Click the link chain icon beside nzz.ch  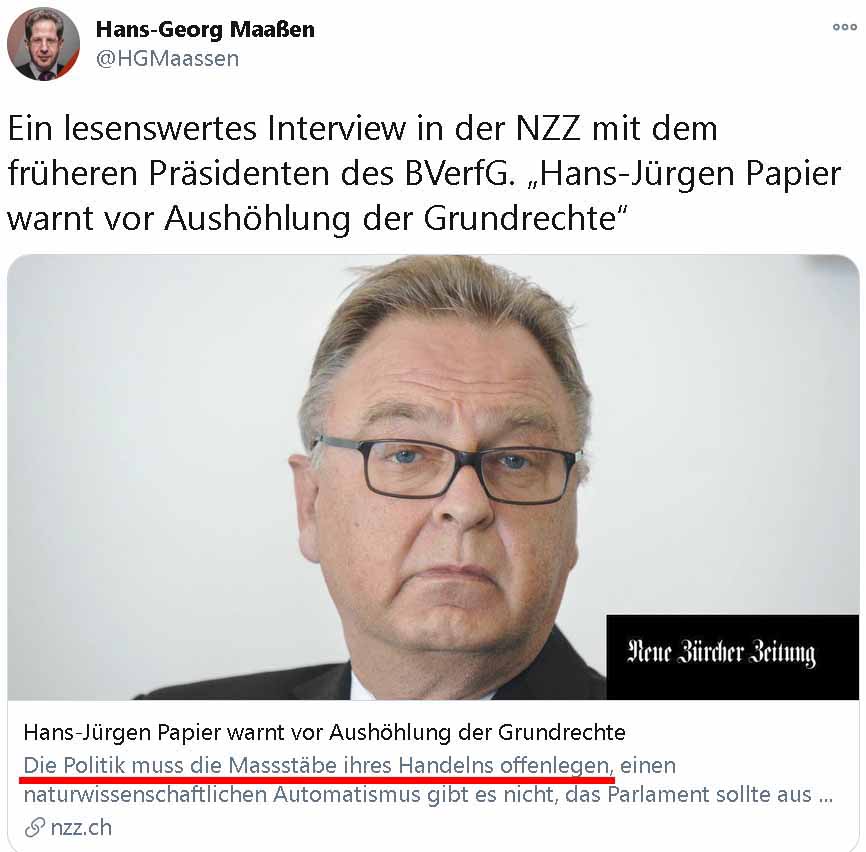[35, 828]
